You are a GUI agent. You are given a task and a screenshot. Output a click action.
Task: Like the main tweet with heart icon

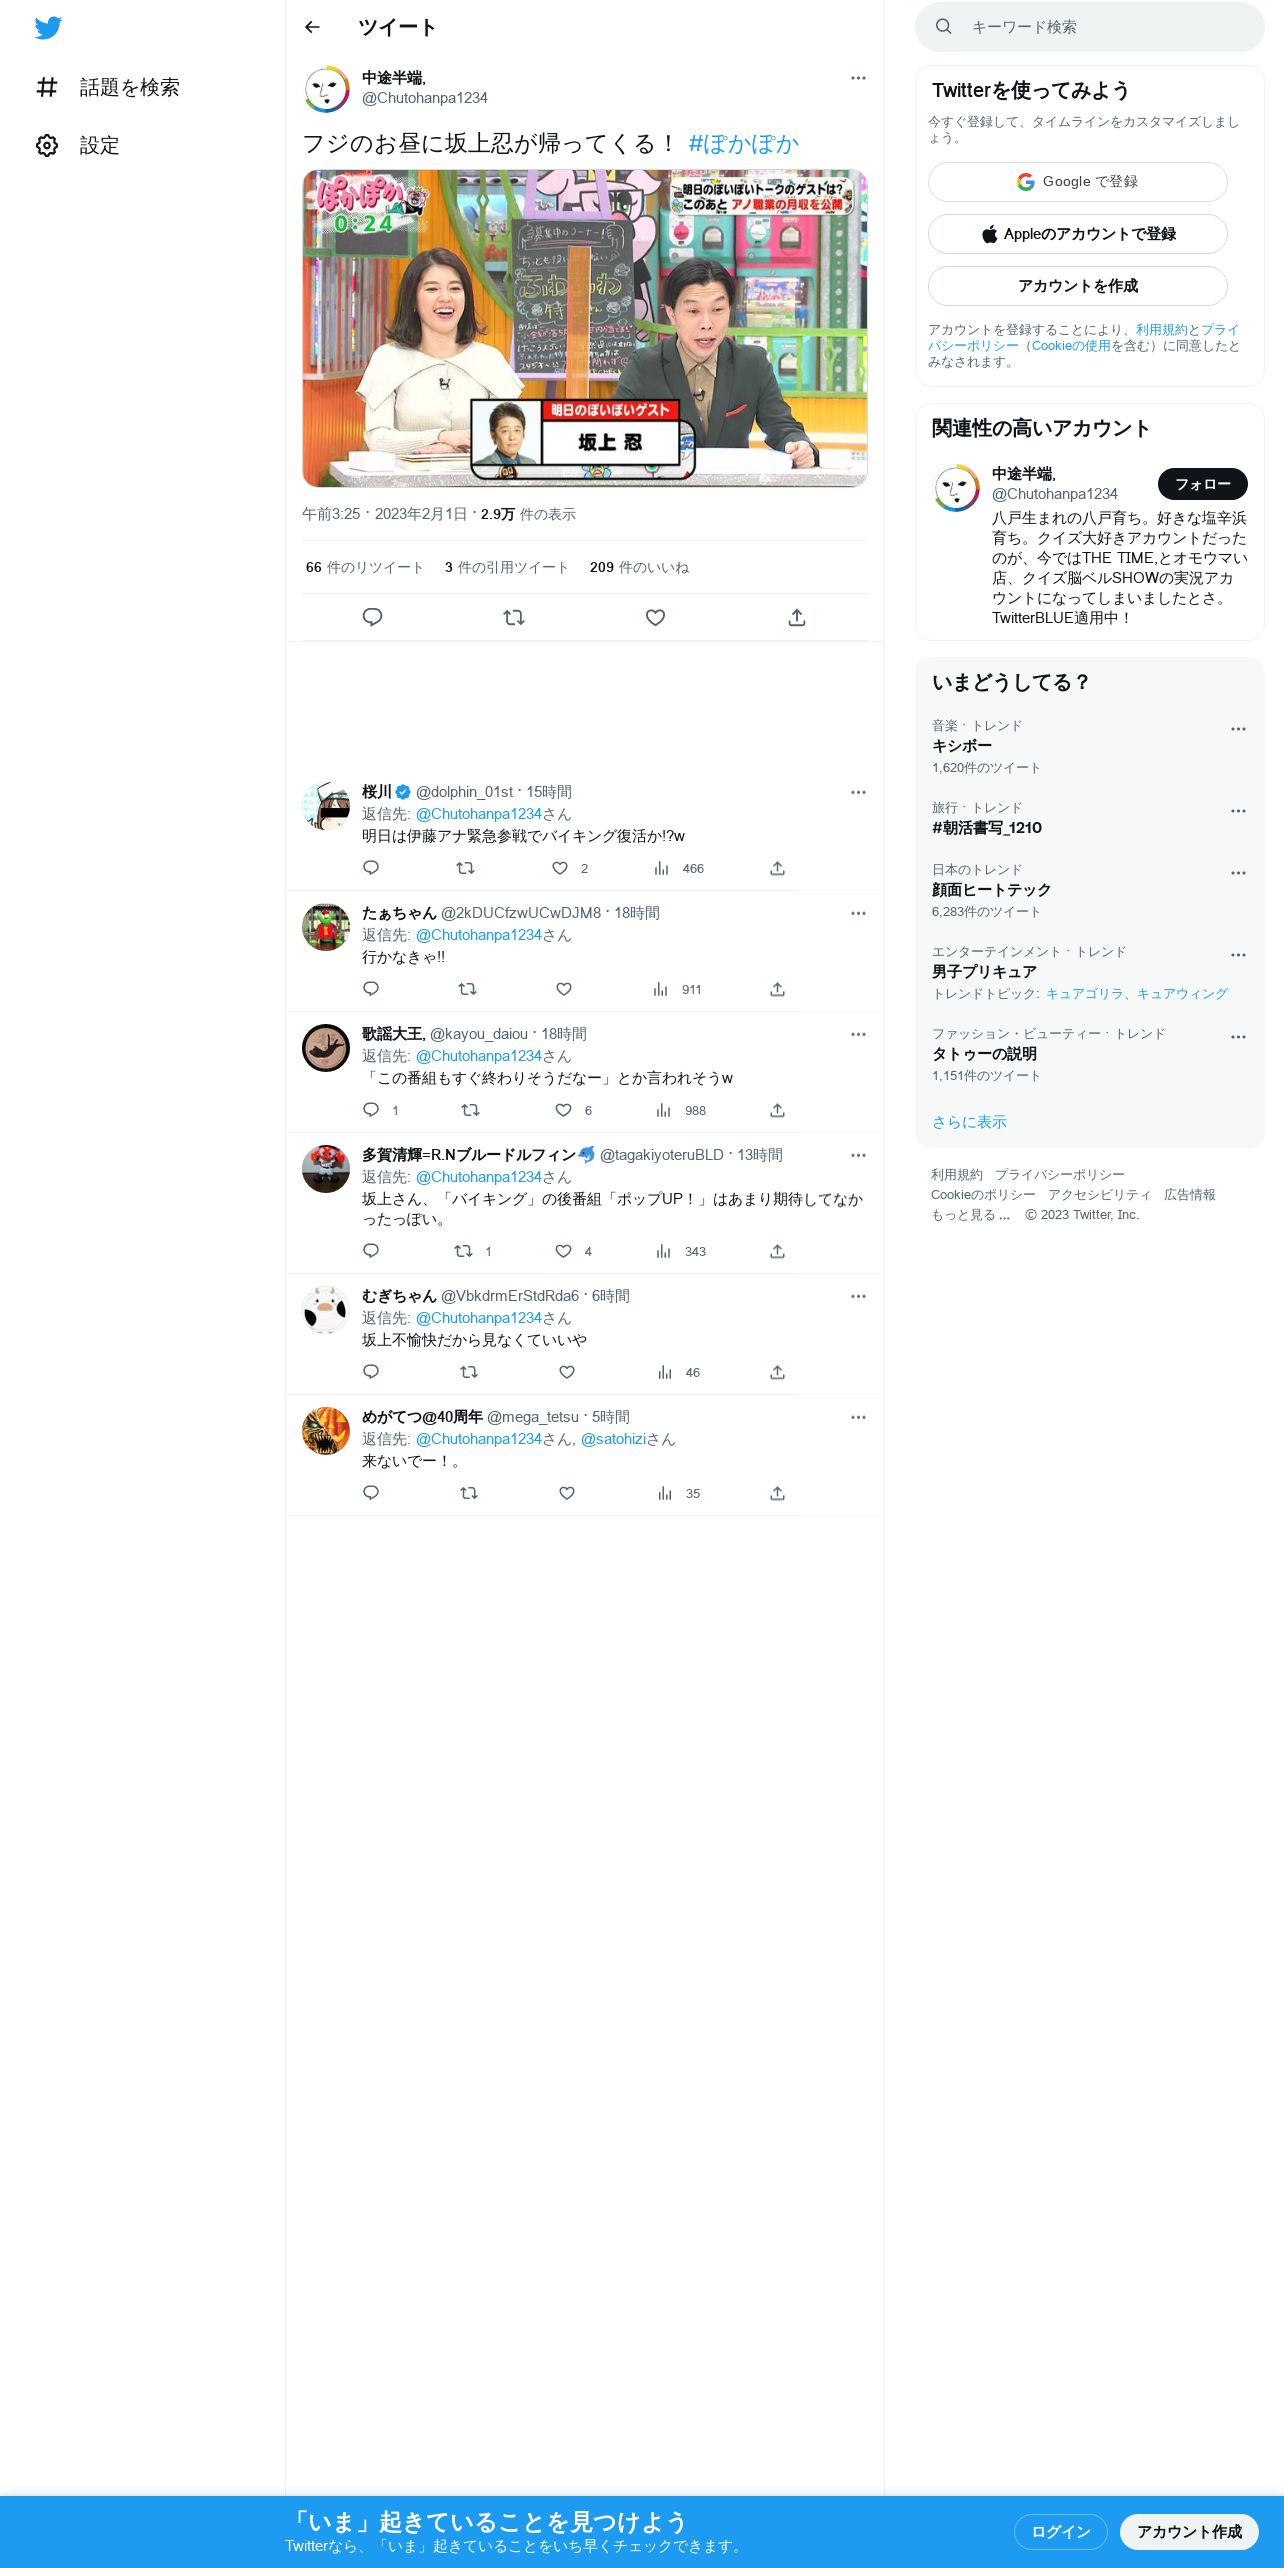pyautogui.click(x=655, y=617)
